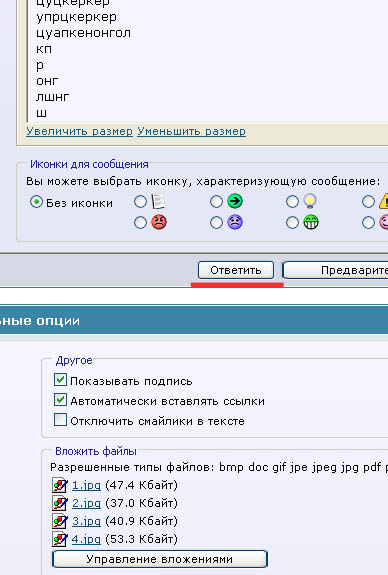The image size is (388, 575).
Task: Click 'Уменьшить размер' link
Action: pos(191,131)
